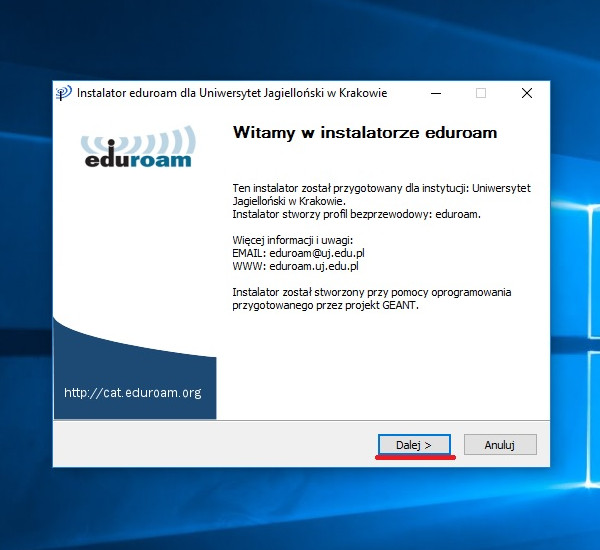Click the heading 'Witamy w instalatorze eduroam'

click(364, 133)
